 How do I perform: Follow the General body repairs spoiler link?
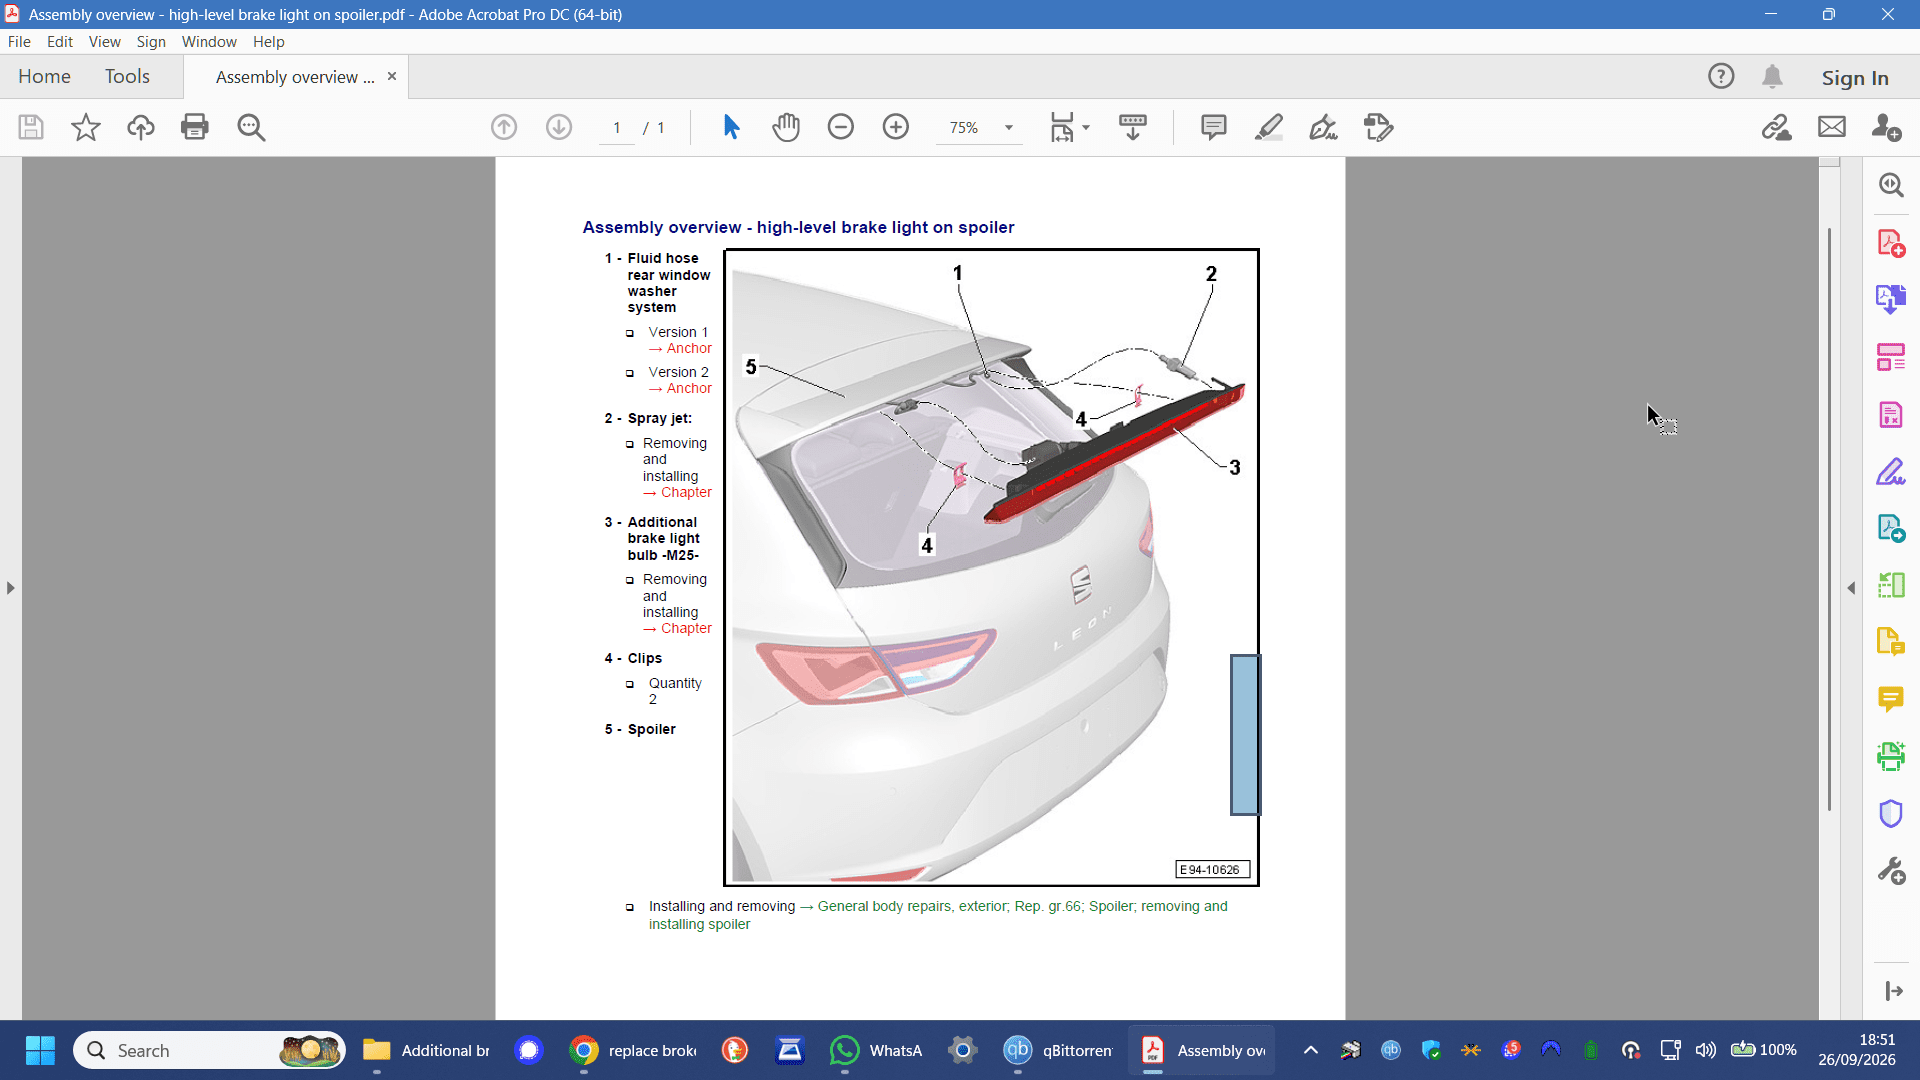tap(1022, 906)
